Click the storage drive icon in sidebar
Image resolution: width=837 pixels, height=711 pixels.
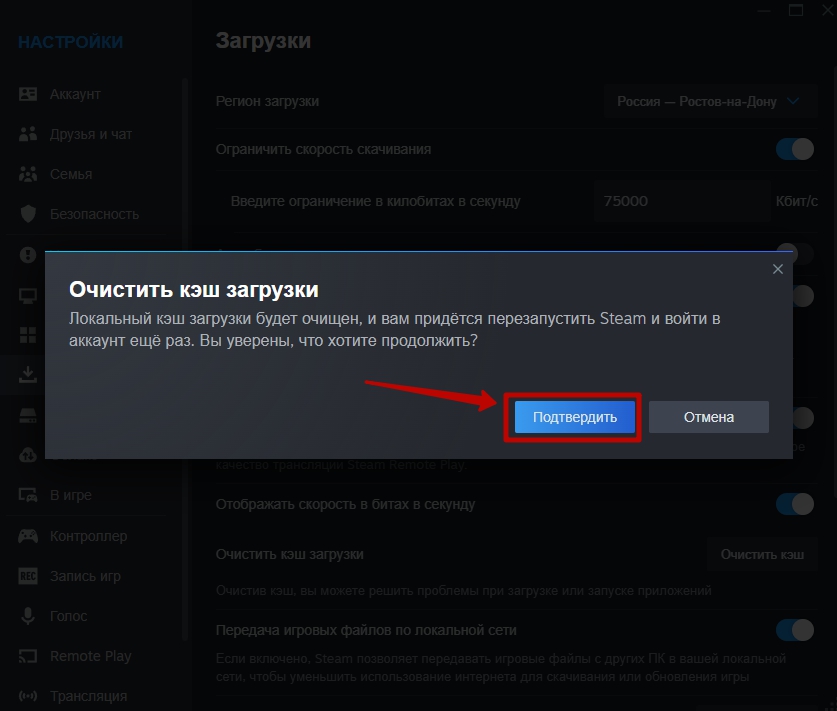point(28,415)
